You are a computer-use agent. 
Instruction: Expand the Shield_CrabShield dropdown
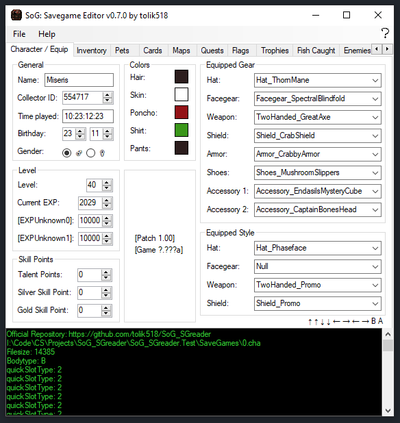[375, 136]
